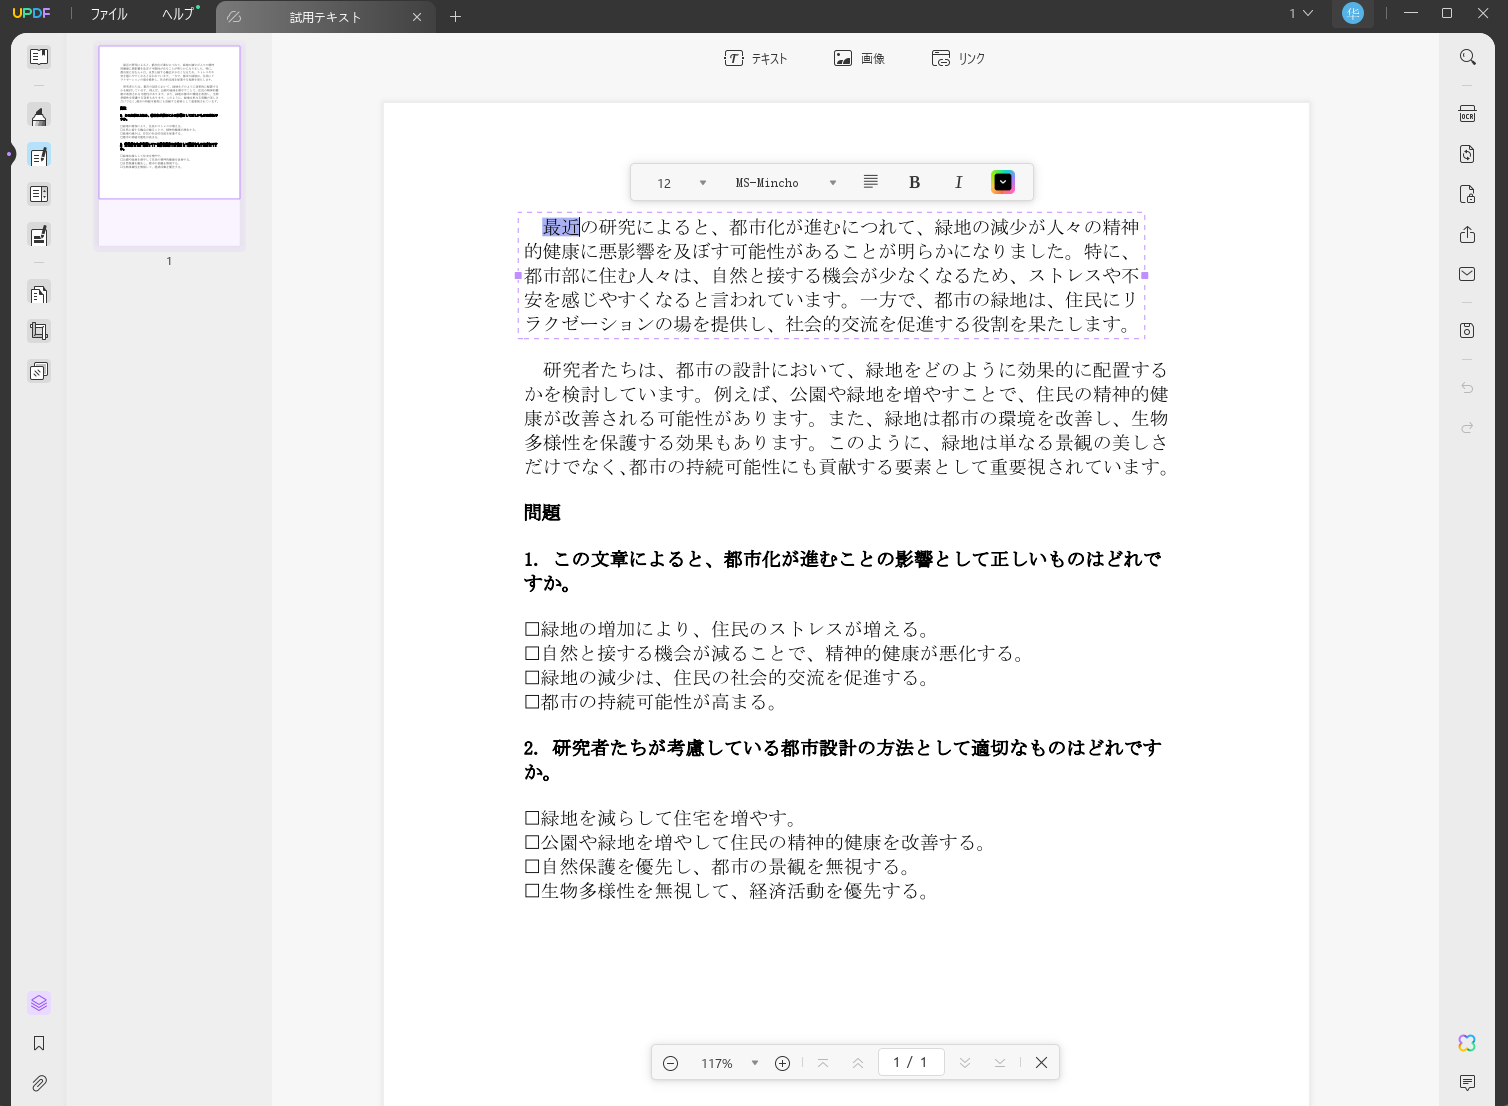Click the リンク add link button

click(x=958, y=59)
